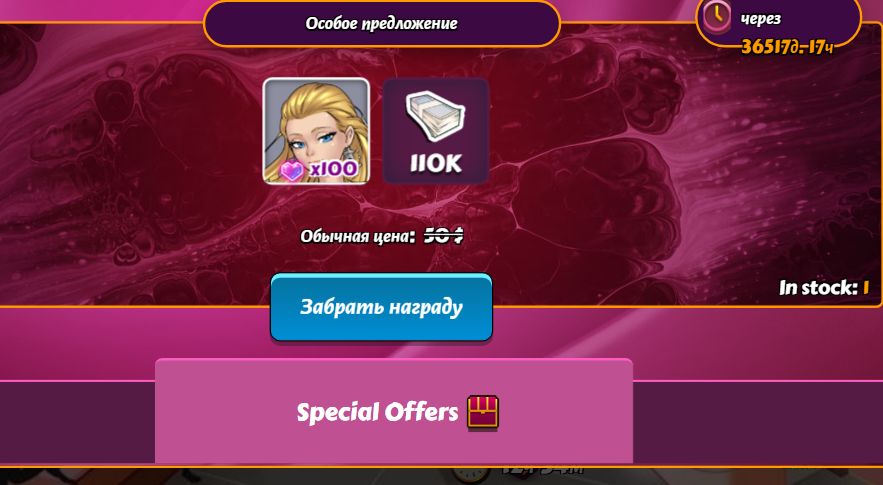Click the cash stack icon
The image size is (883, 485).
point(435,116)
